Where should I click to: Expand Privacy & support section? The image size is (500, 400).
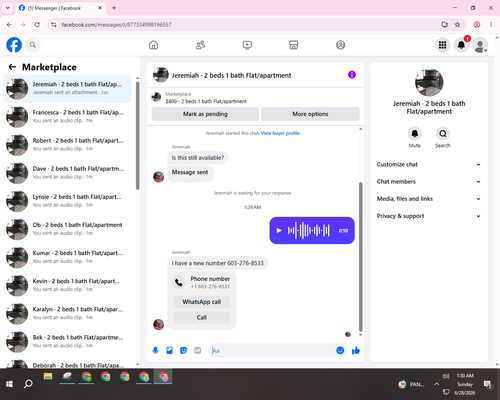[x=429, y=216]
